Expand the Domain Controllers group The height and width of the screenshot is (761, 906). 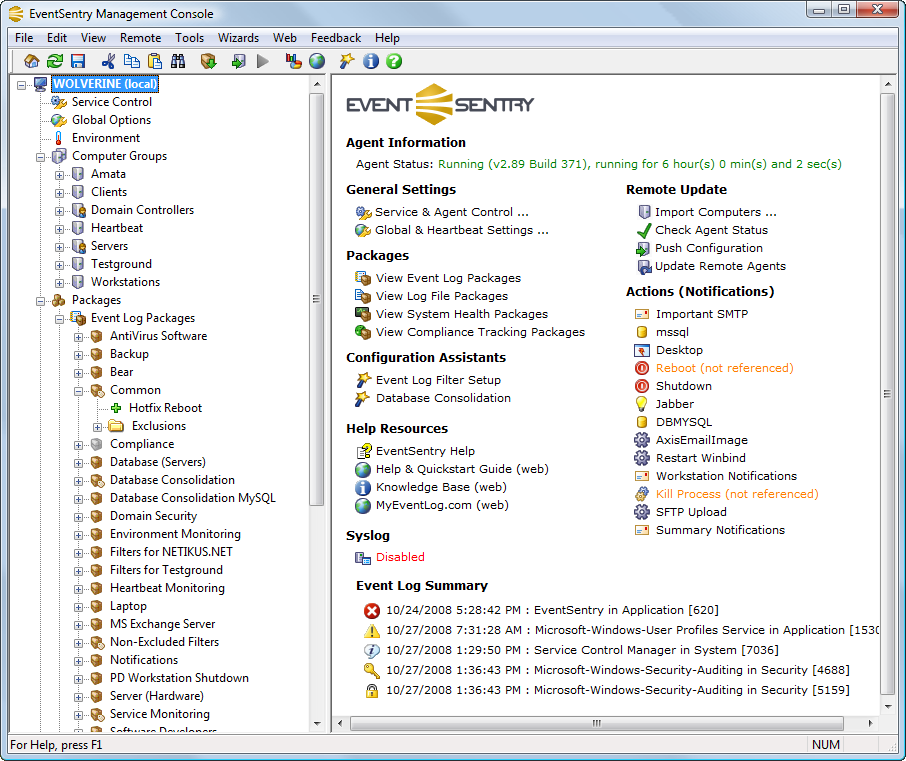pyautogui.click(x=59, y=211)
